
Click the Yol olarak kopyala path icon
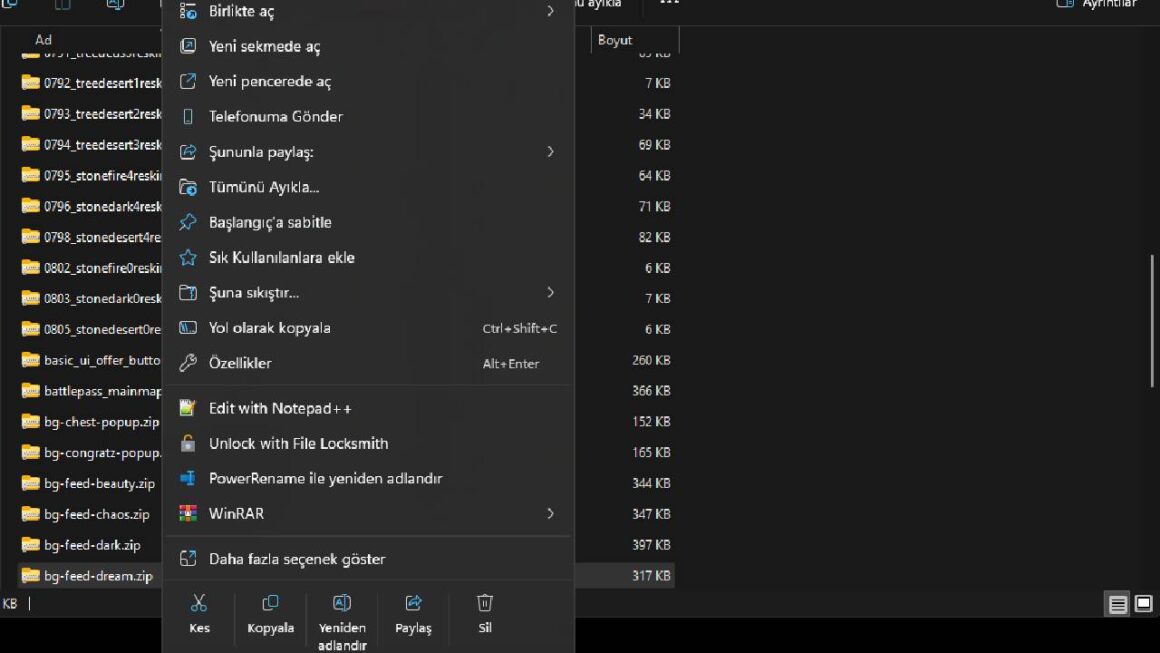tap(188, 328)
